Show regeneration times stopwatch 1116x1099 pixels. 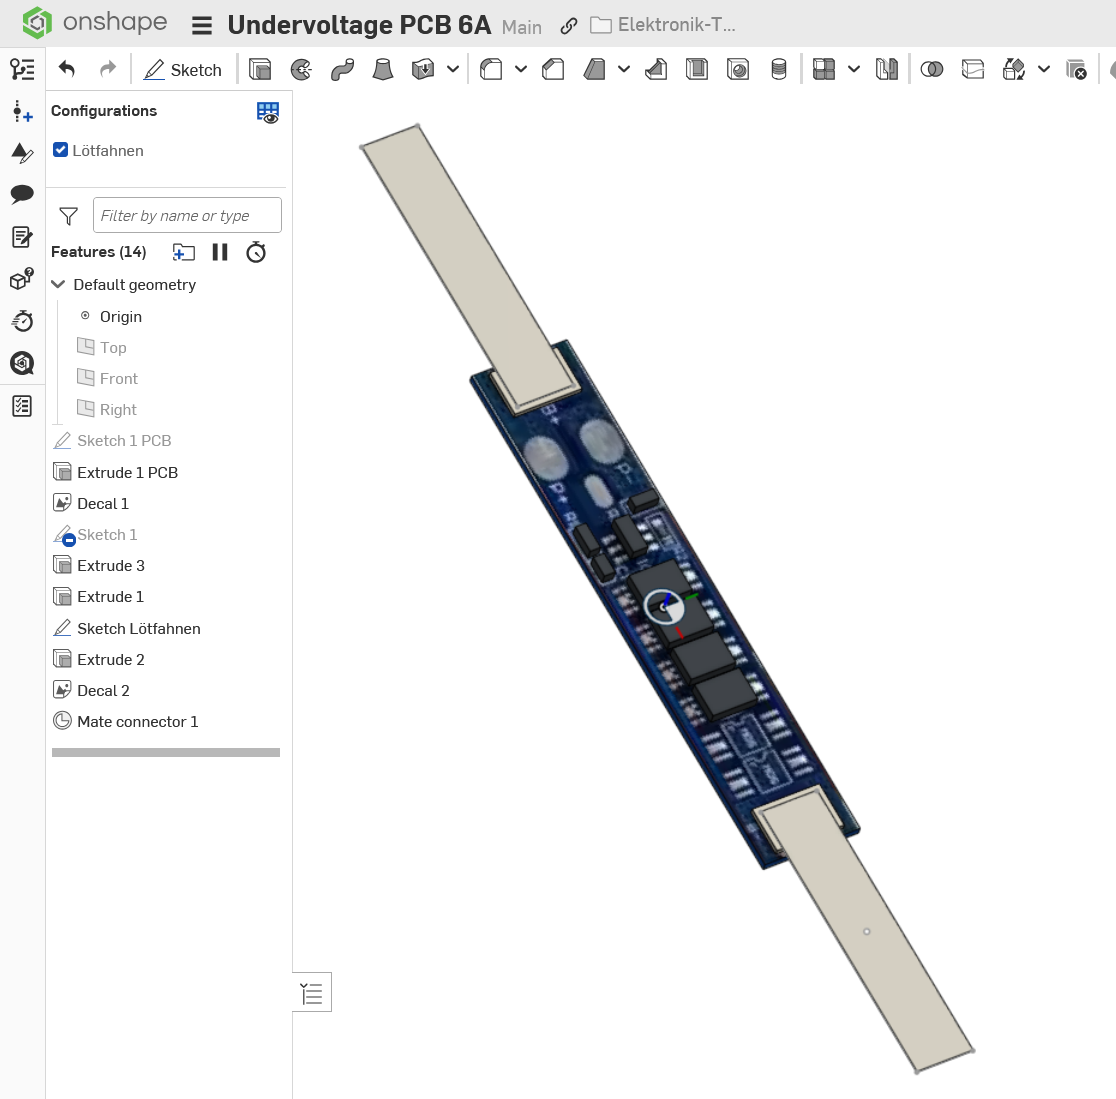[x=256, y=252]
